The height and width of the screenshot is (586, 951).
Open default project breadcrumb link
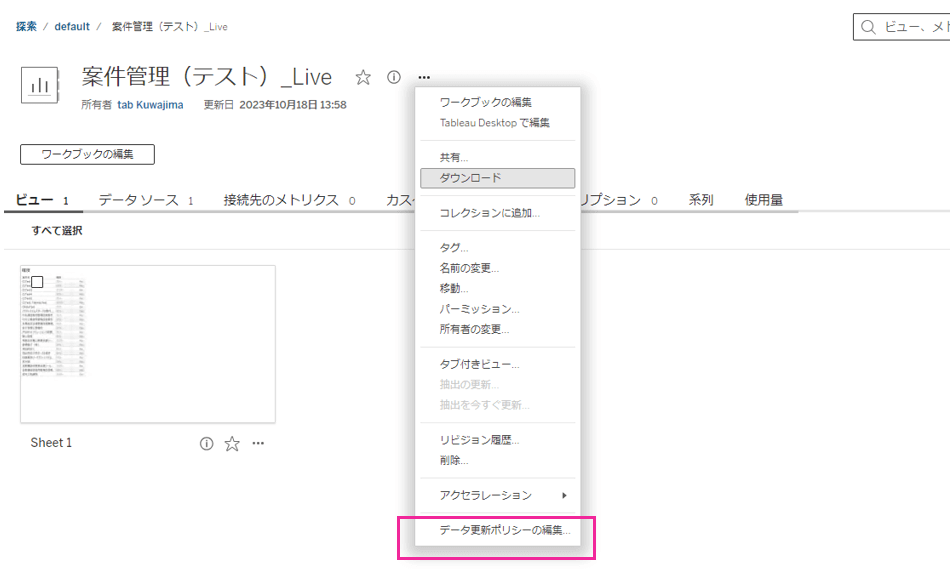point(72,27)
